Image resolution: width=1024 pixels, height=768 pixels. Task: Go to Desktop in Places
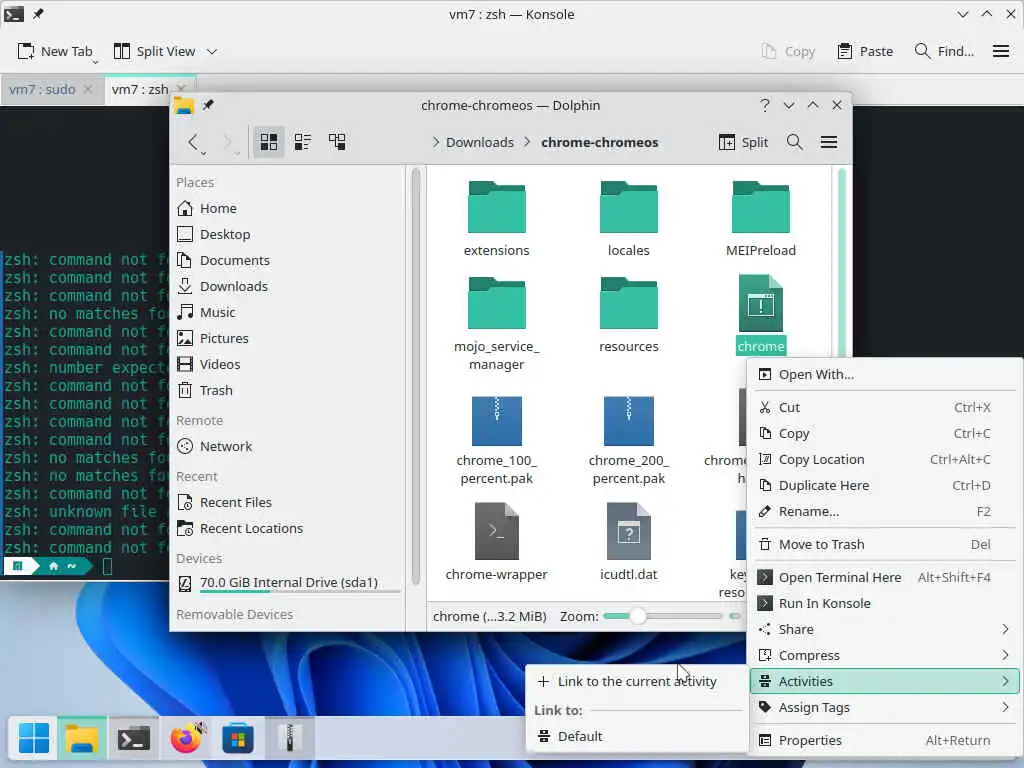tap(287, 234)
